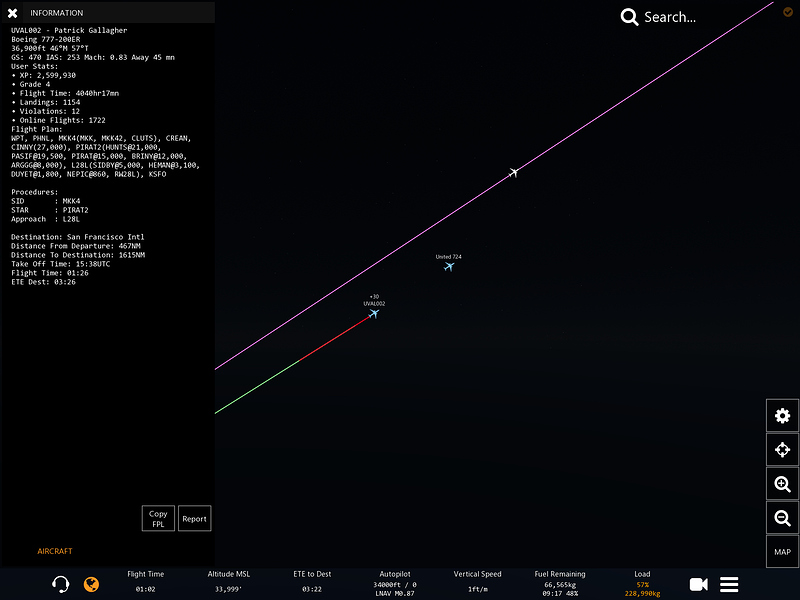Click the SID : MKK4 procedure line
This screenshot has width=800, height=600.
coord(45,201)
